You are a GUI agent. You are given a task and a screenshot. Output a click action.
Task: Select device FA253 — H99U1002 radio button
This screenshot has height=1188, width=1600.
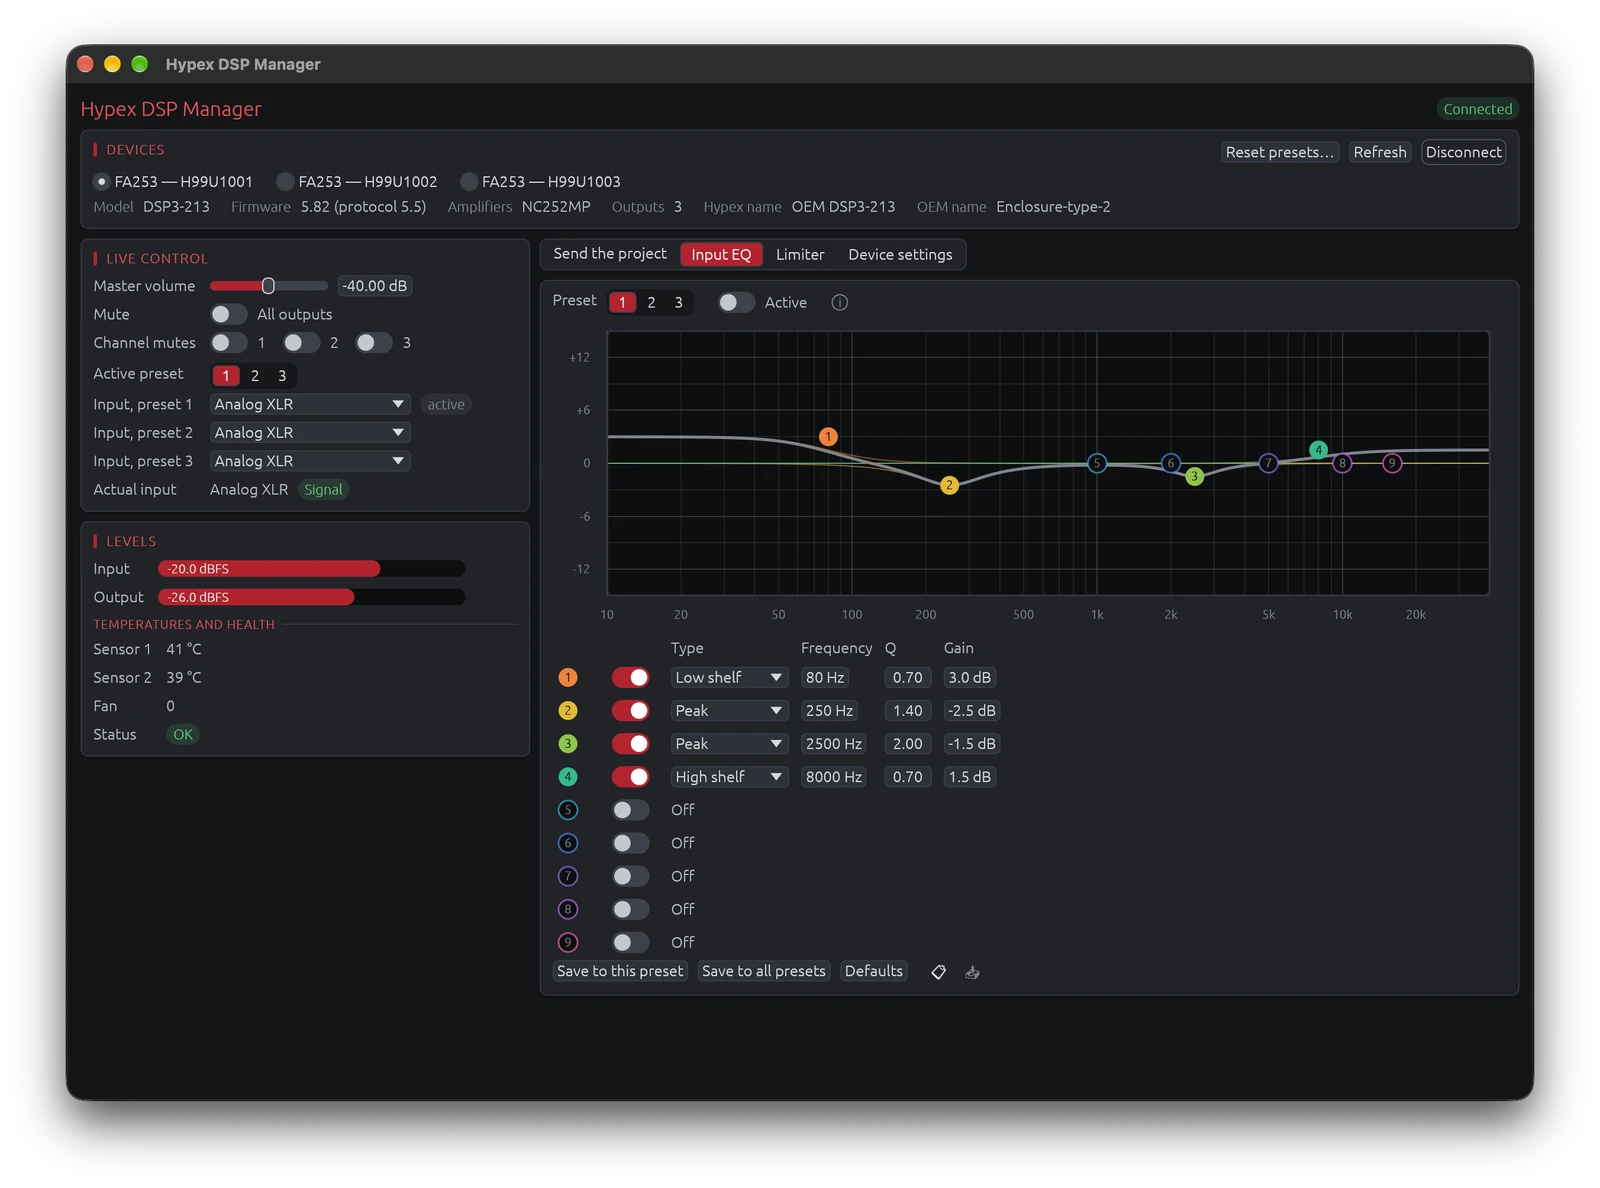click(x=285, y=182)
